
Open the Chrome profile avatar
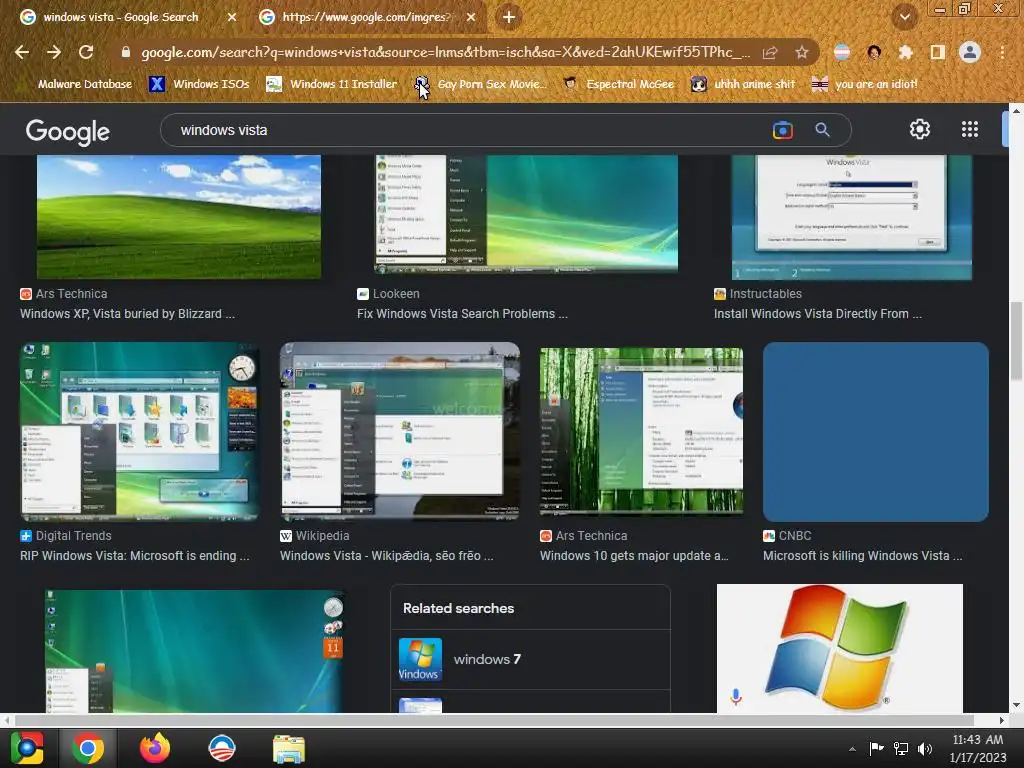coord(970,52)
